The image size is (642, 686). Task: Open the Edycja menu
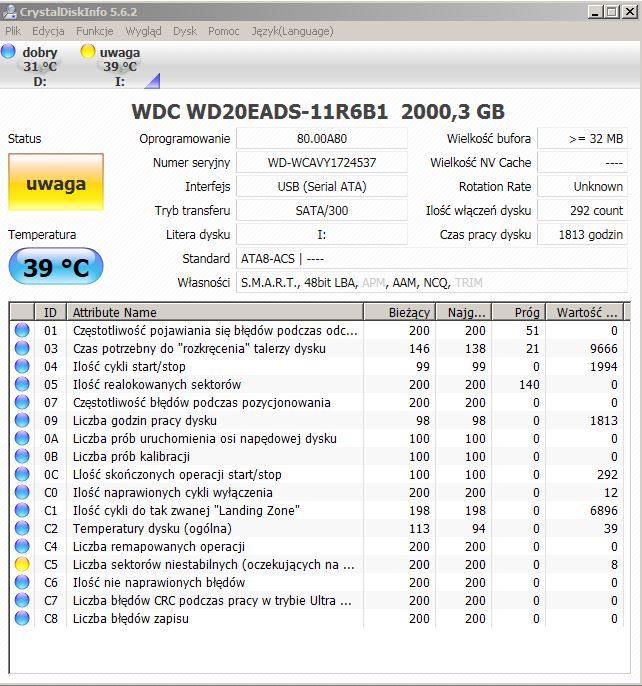tap(48, 31)
